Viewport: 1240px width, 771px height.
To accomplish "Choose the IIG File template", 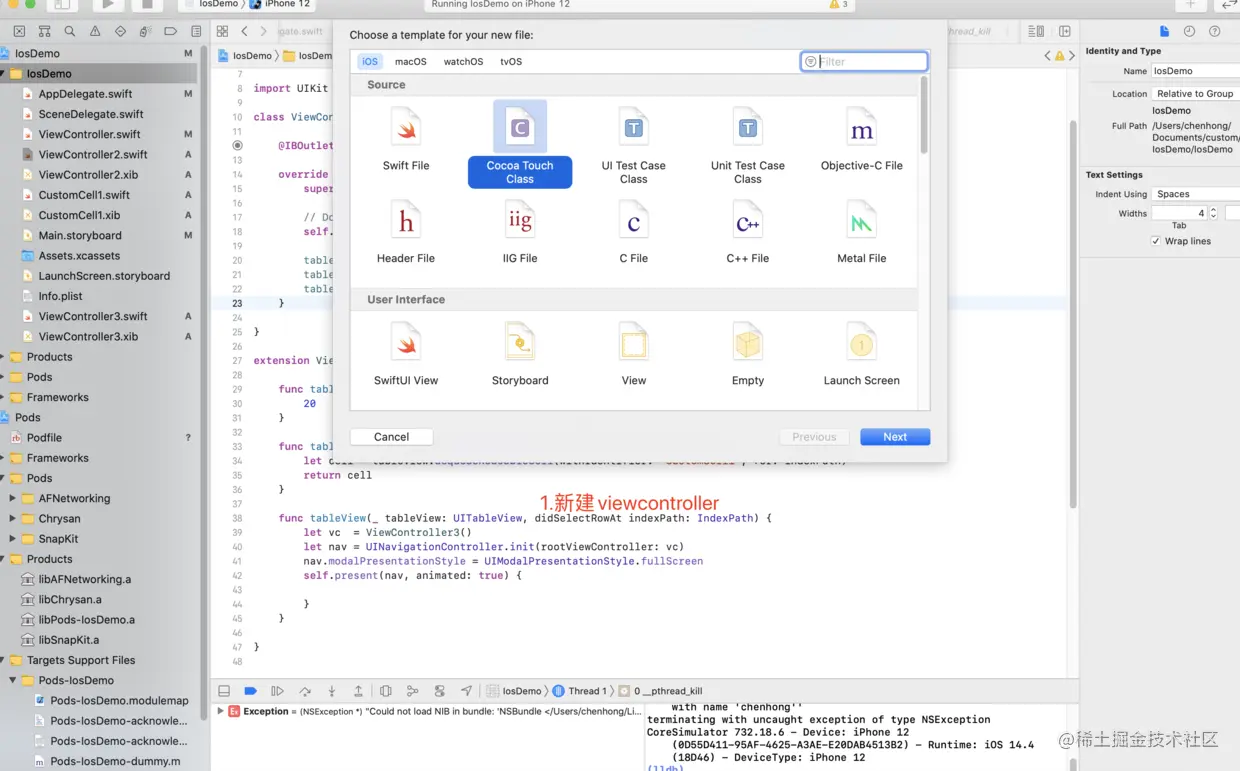I will [x=520, y=233].
